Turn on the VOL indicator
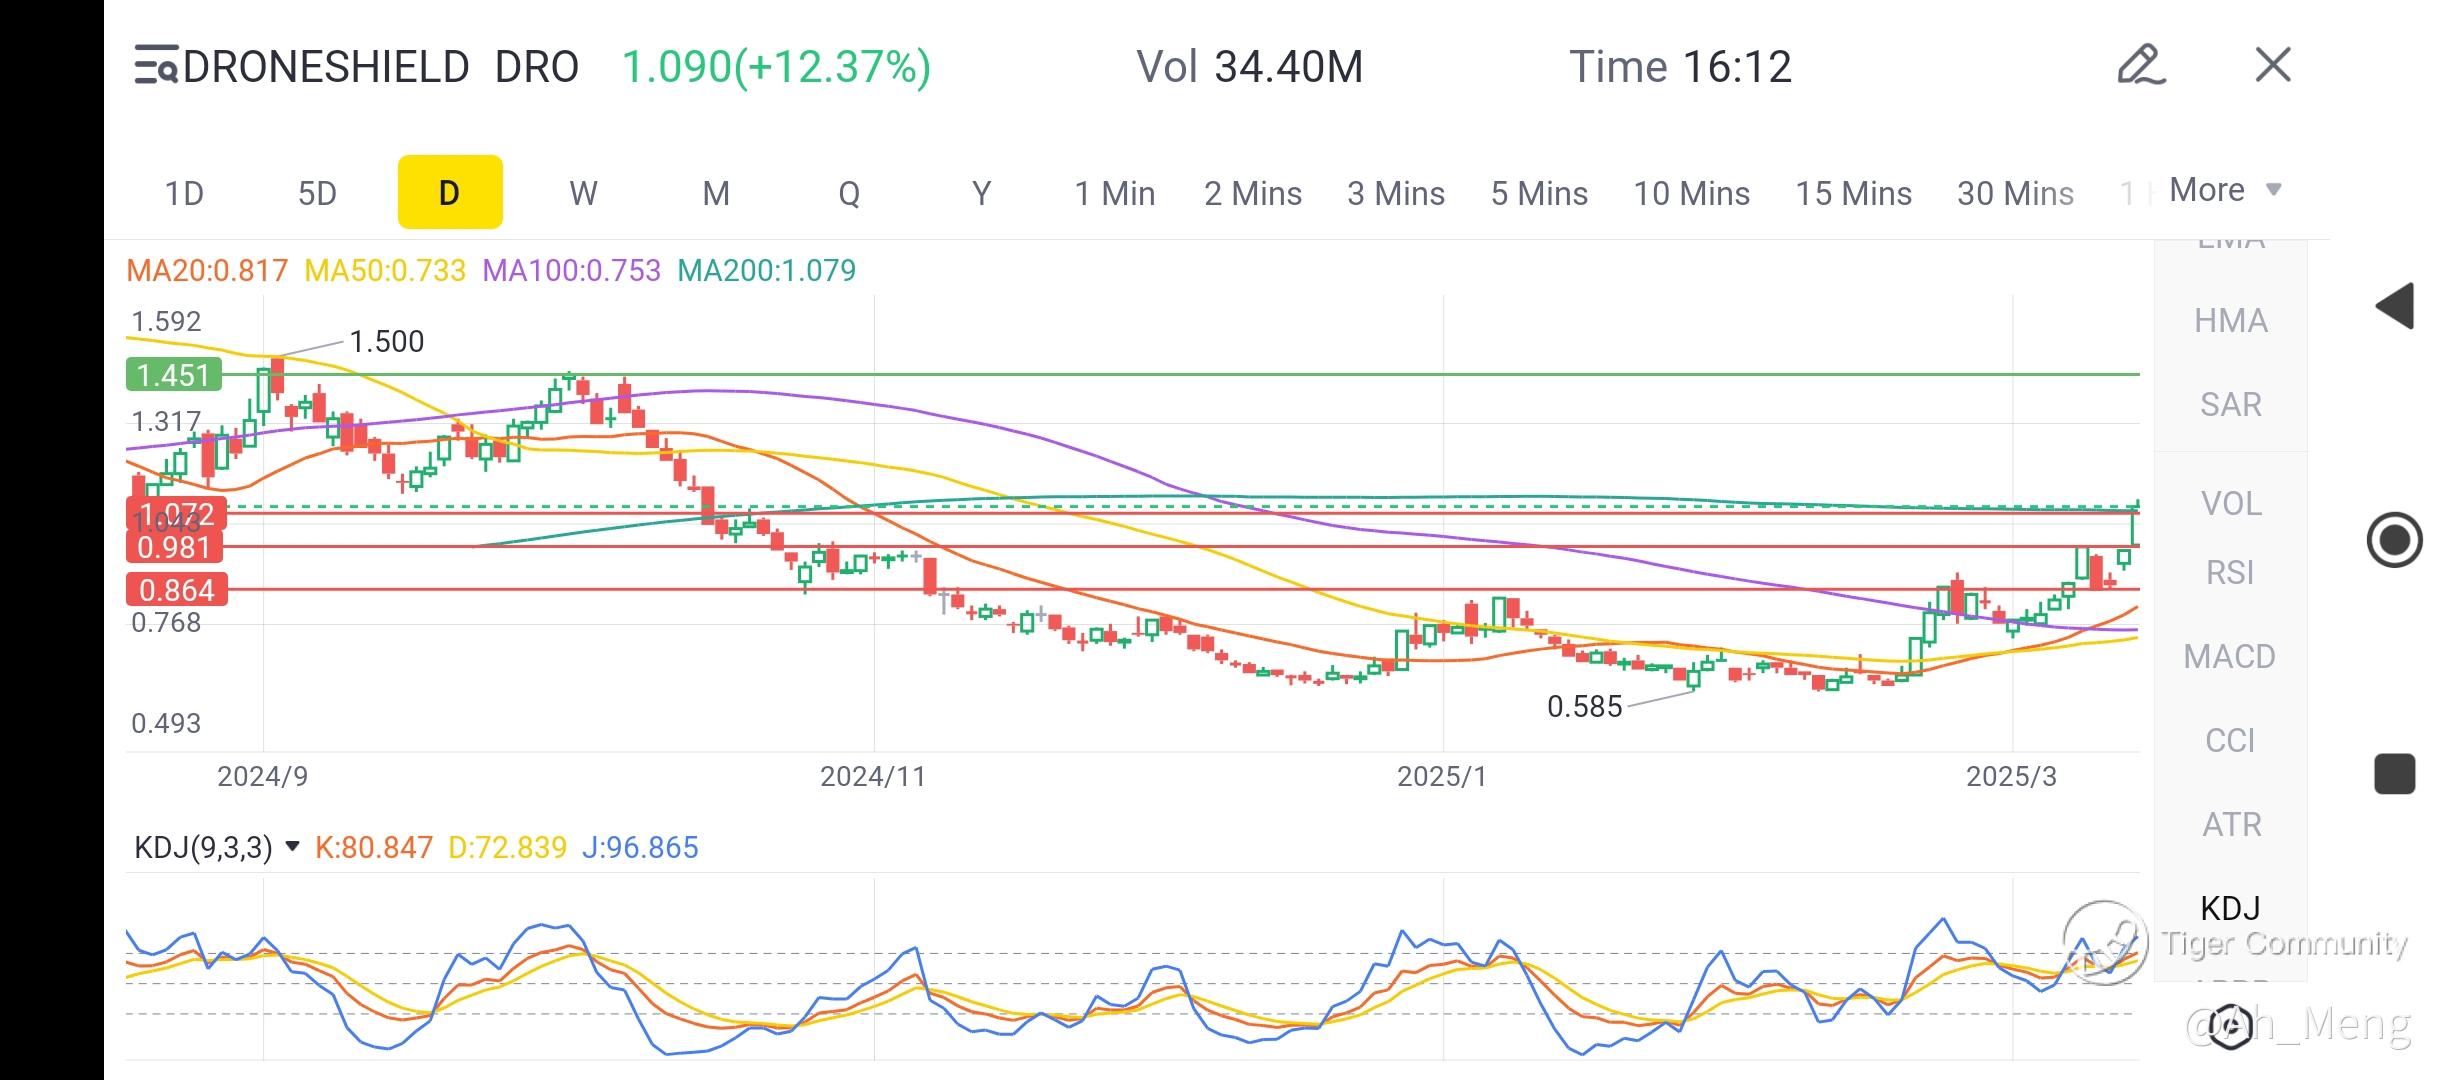This screenshot has width=2460, height=1080. [x=2230, y=504]
